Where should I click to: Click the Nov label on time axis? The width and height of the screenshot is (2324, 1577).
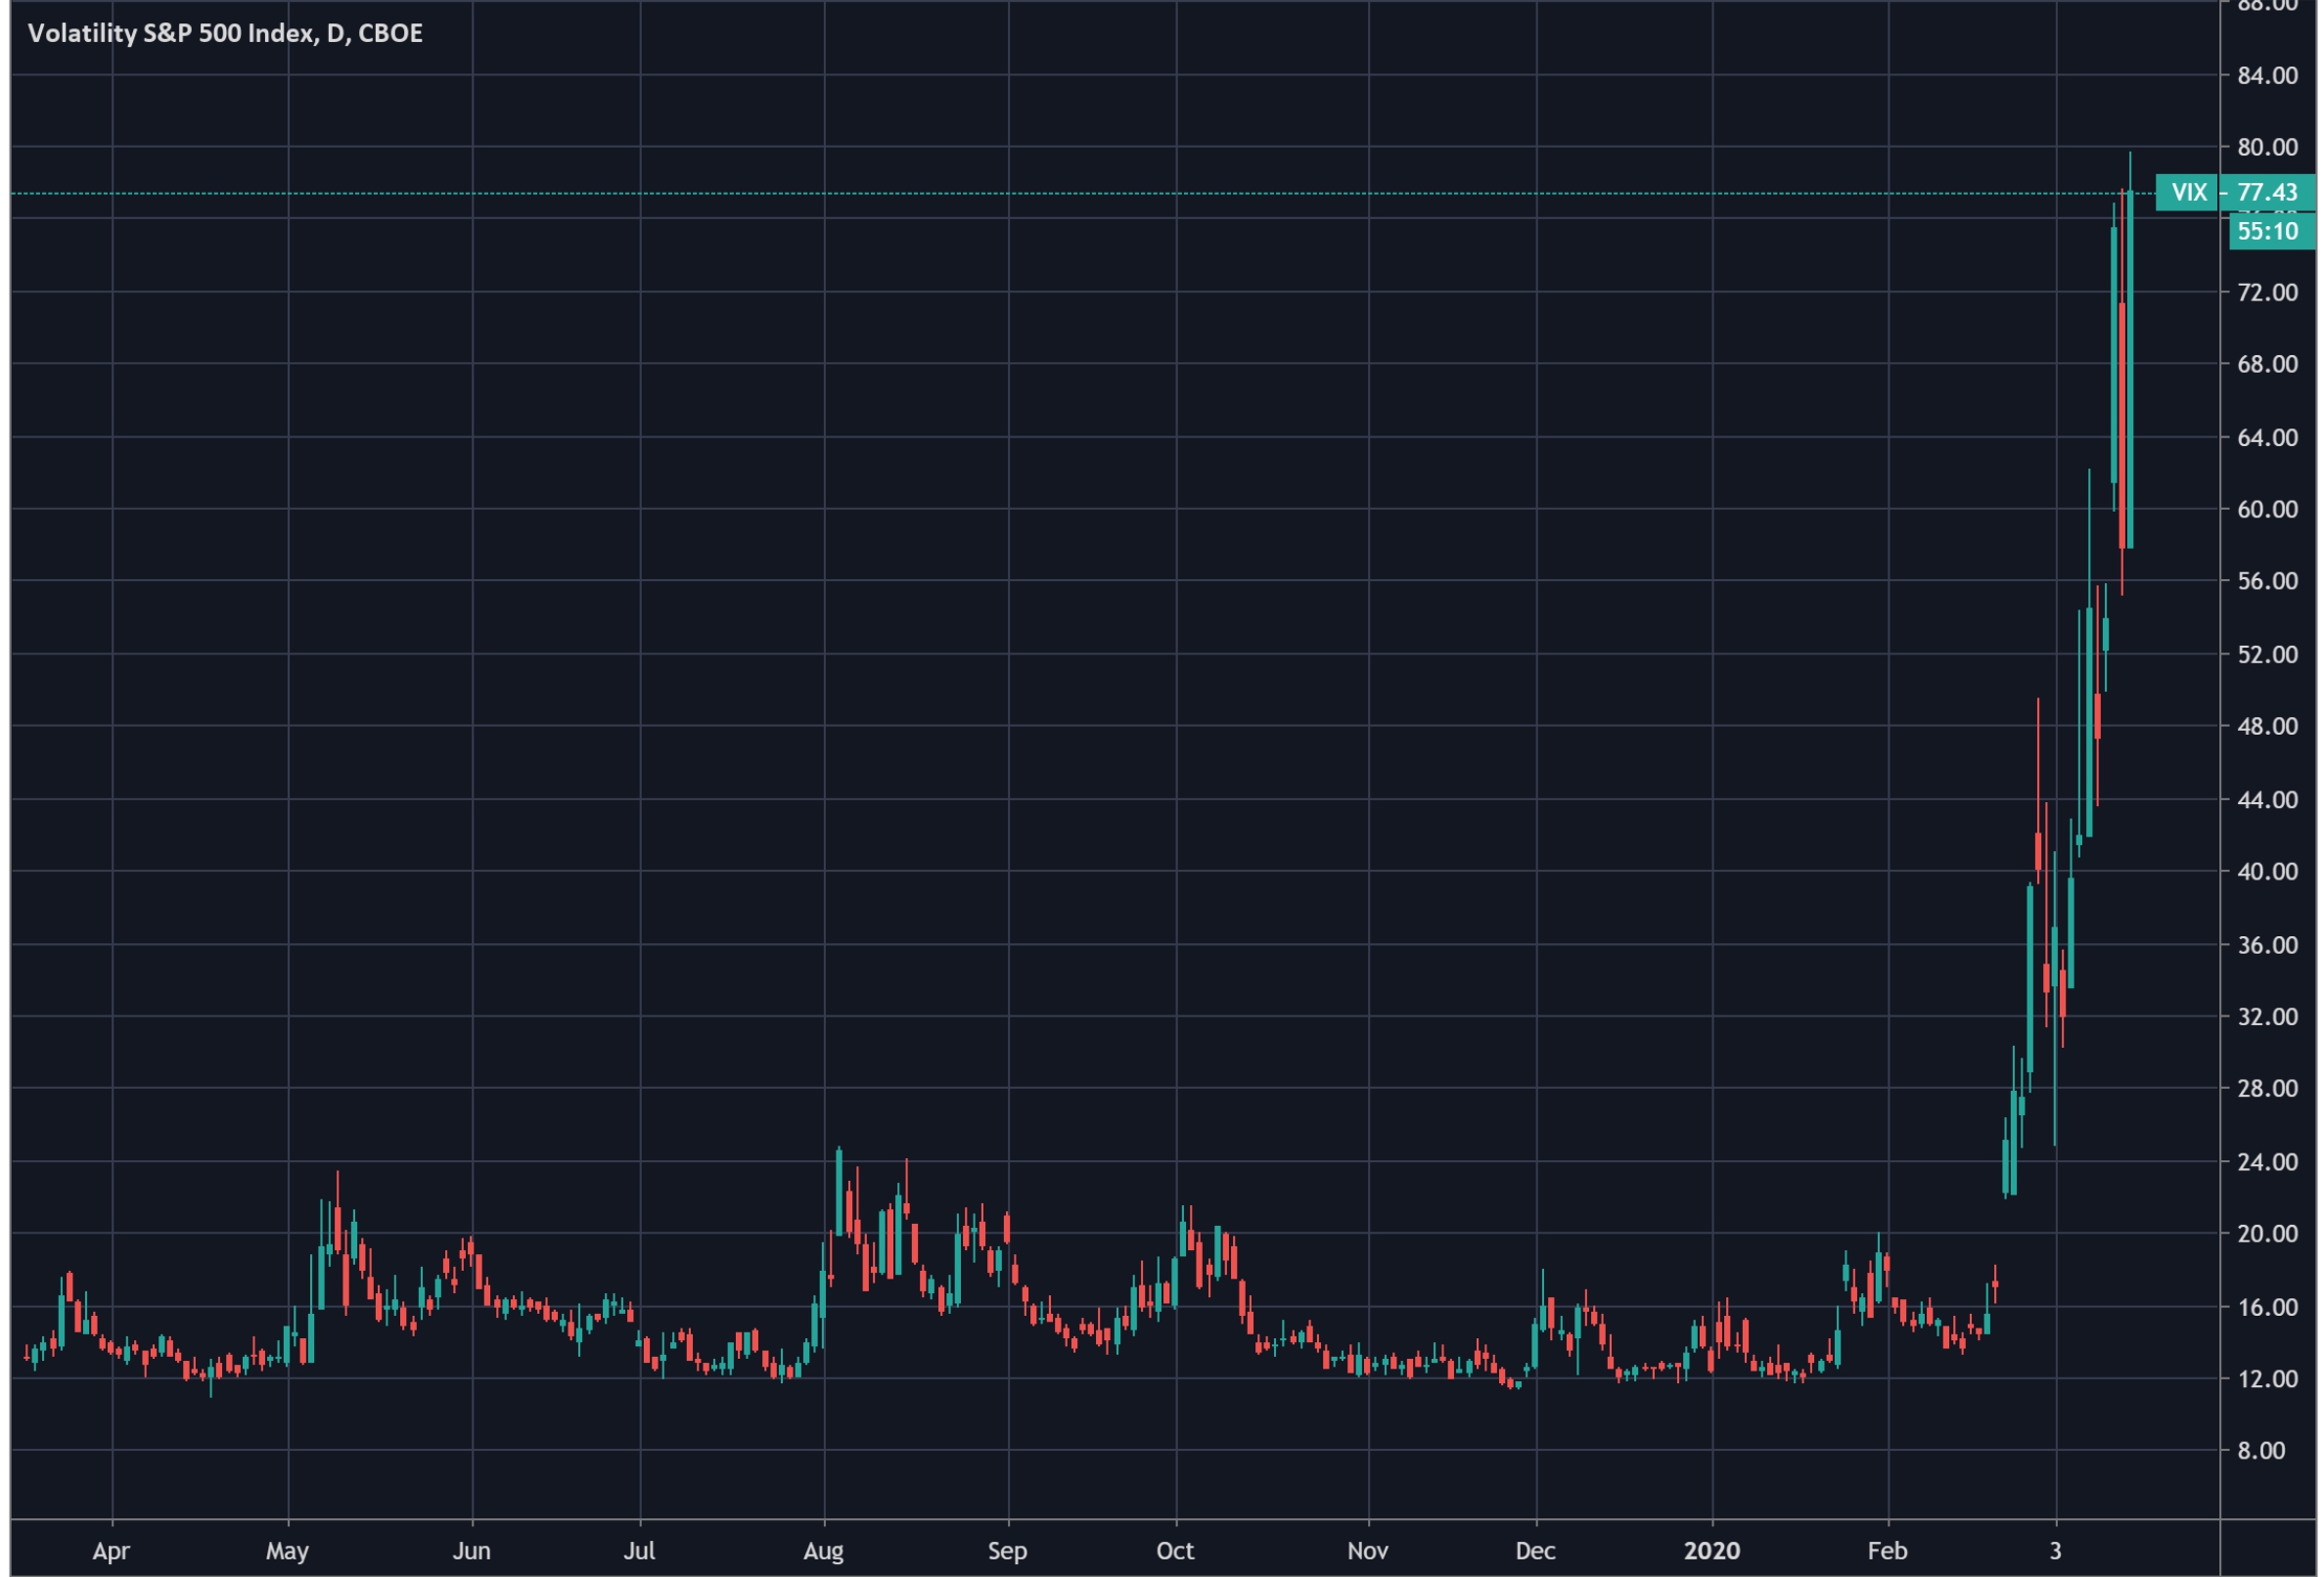[1367, 1551]
